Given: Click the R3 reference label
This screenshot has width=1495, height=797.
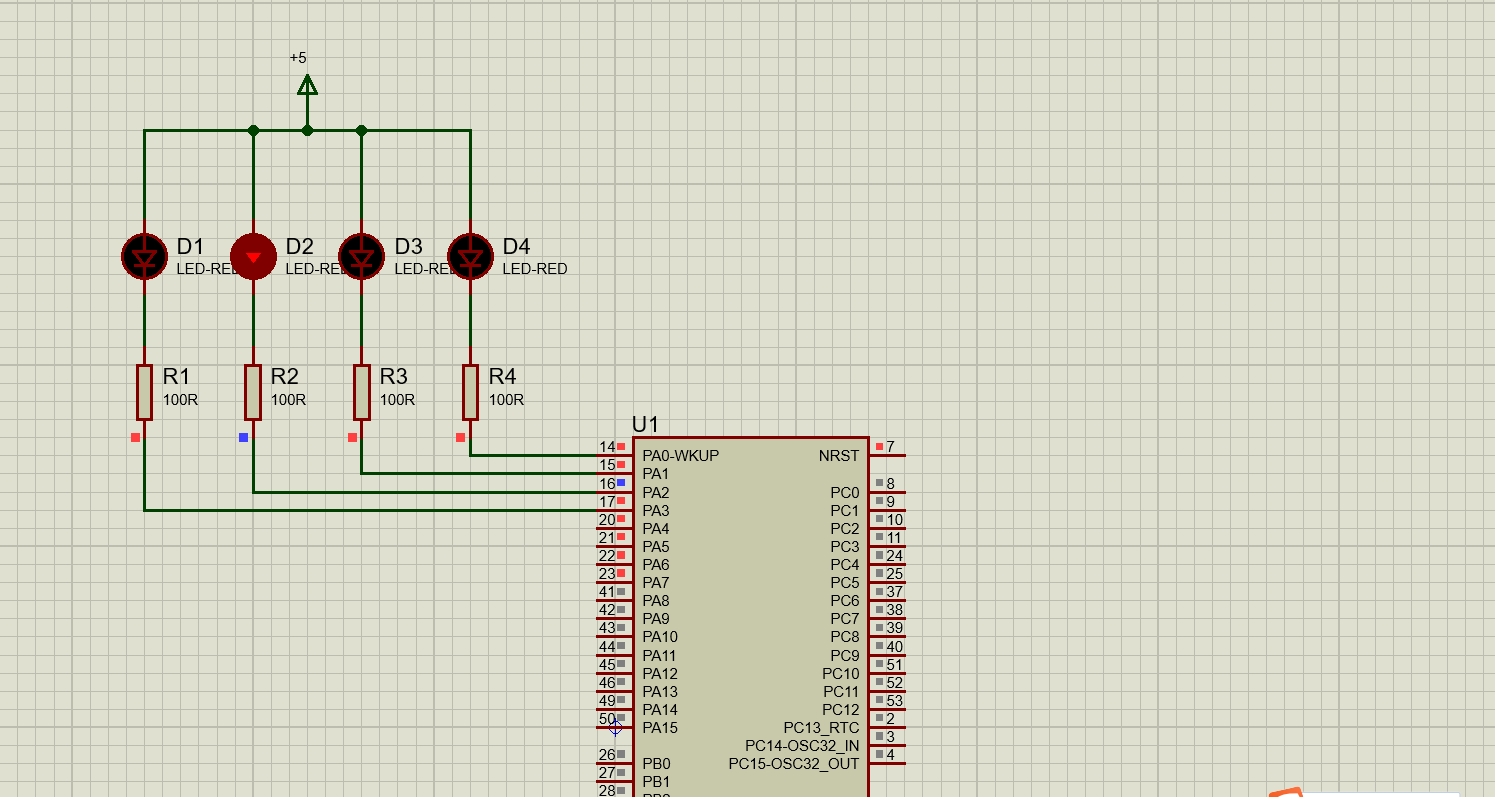Looking at the screenshot, I should coord(394,376).
